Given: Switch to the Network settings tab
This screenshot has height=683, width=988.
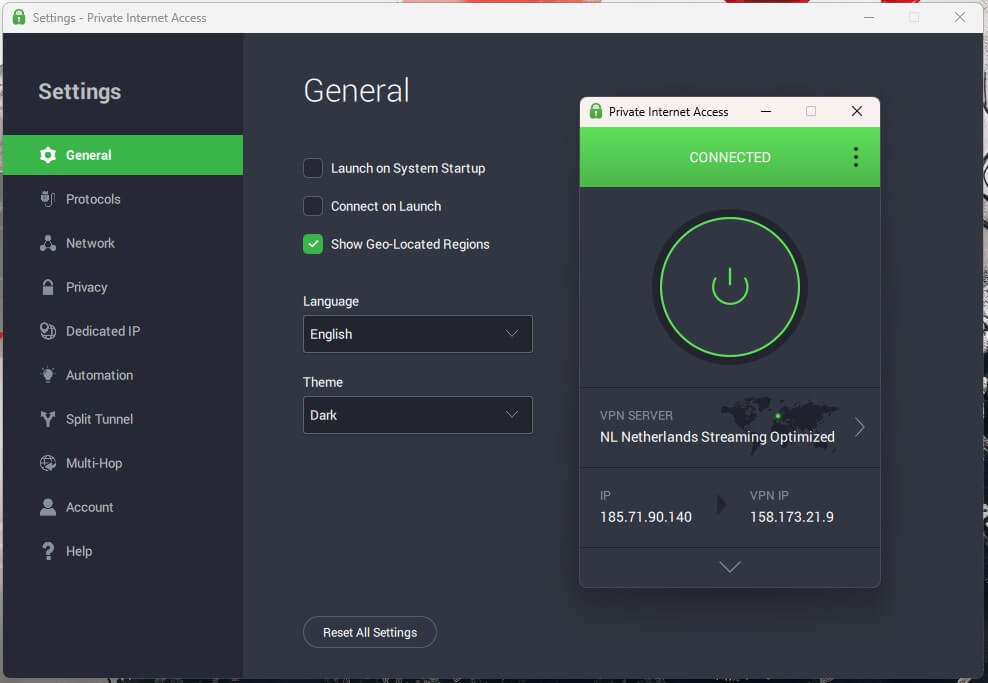Looking at the screenshot, I should pos(123,243).
